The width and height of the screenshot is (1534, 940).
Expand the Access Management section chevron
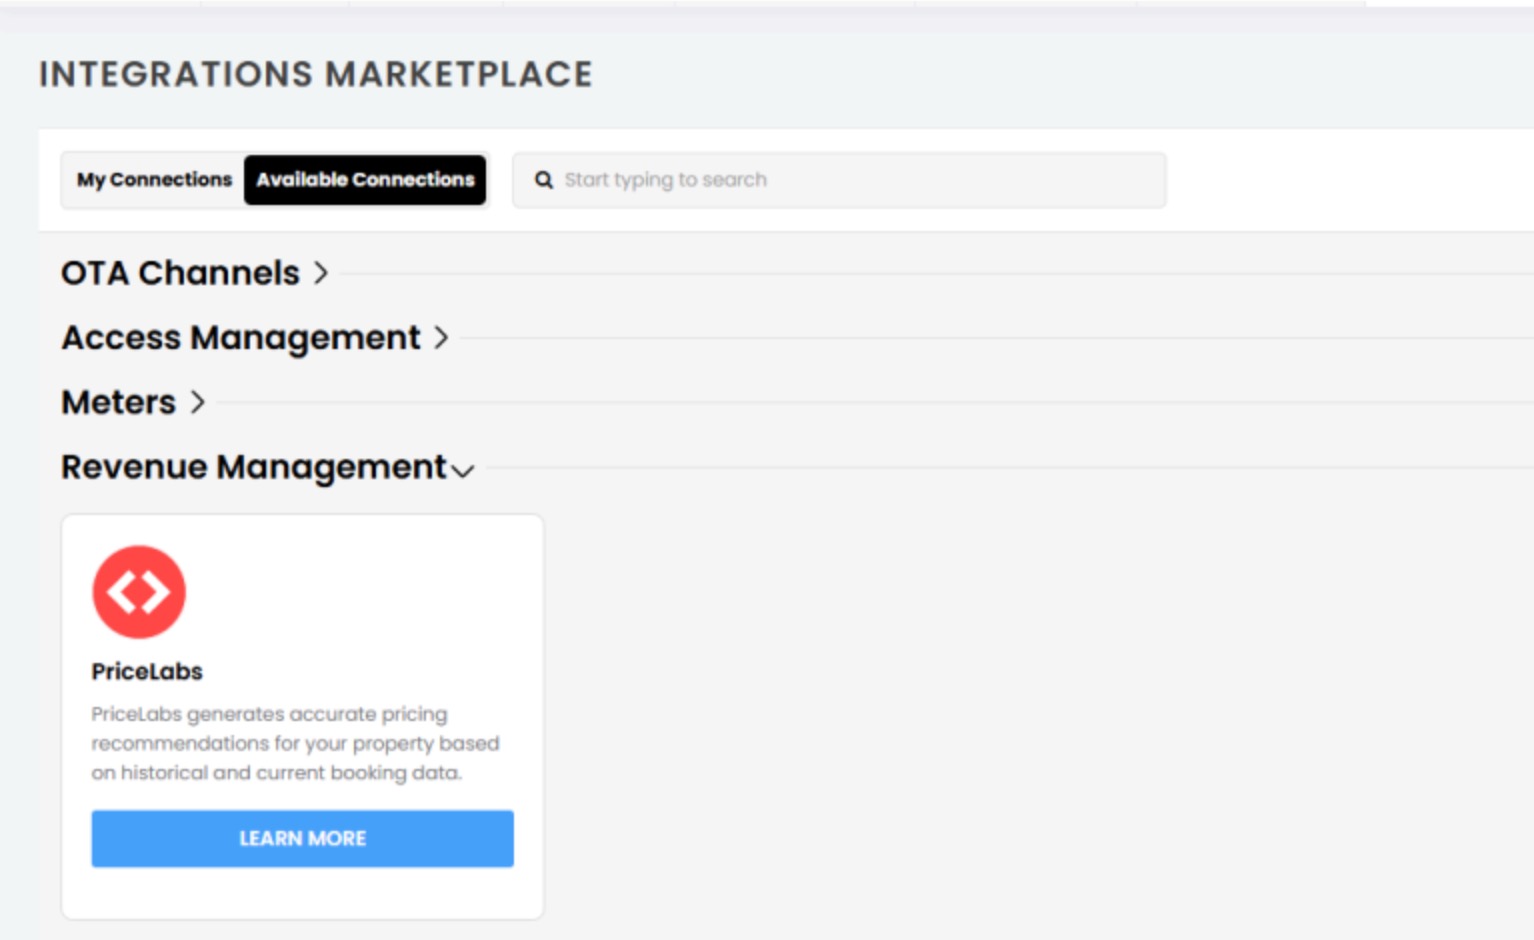click(441, 338)
